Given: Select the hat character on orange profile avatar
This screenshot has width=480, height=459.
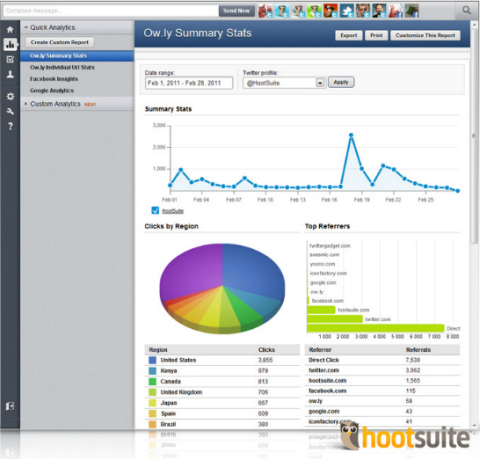Looking at the screenshot, I should 330,11.
